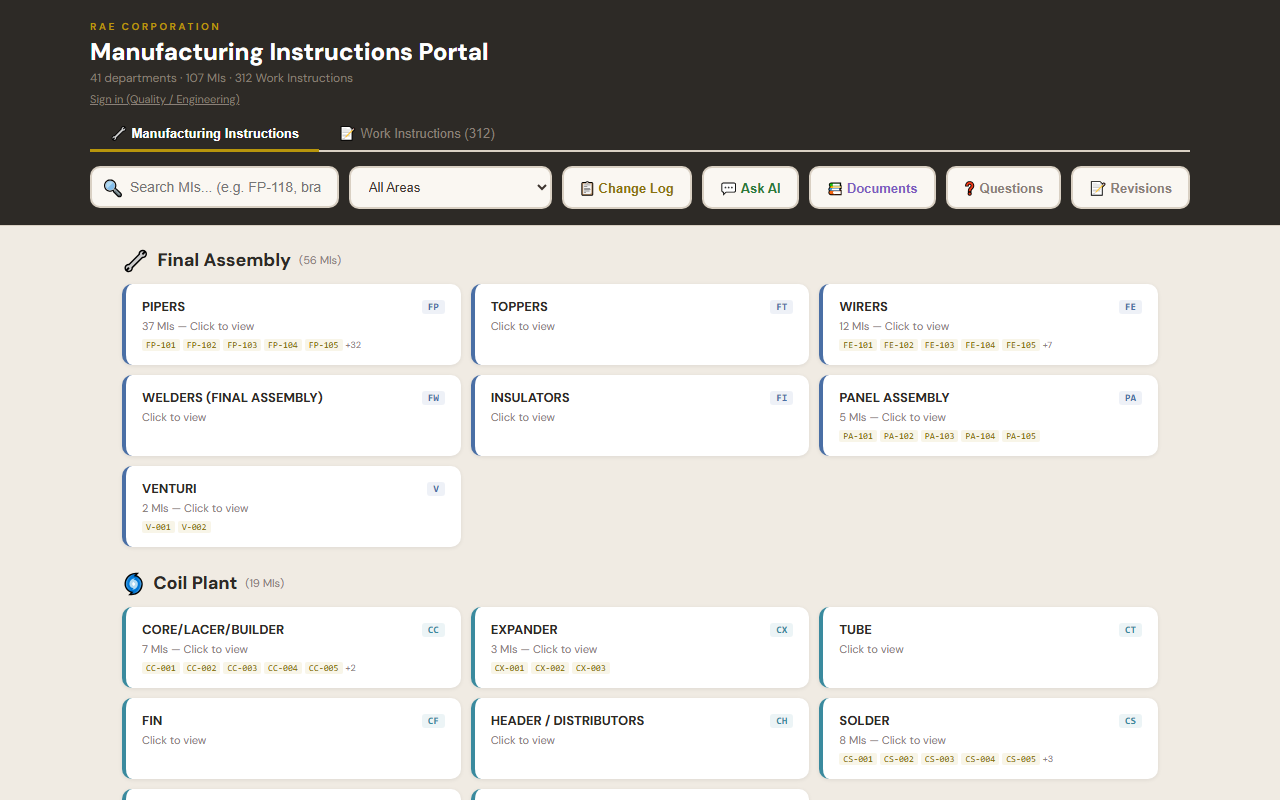Open the WELDERS (FINAL ASSEMBLY) card
1280x800 pixels.
click(x=292, y=416)
